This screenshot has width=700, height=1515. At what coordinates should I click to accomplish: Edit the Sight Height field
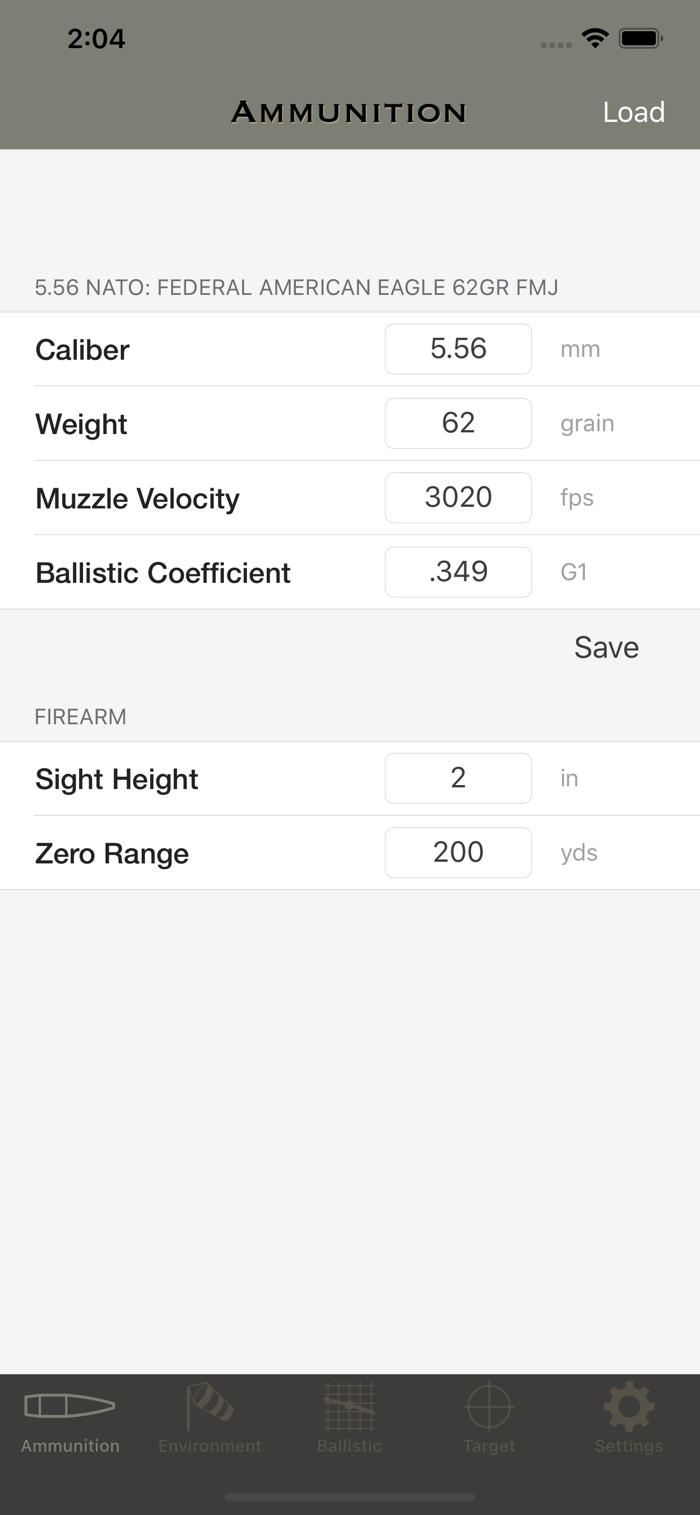point(458,778)
